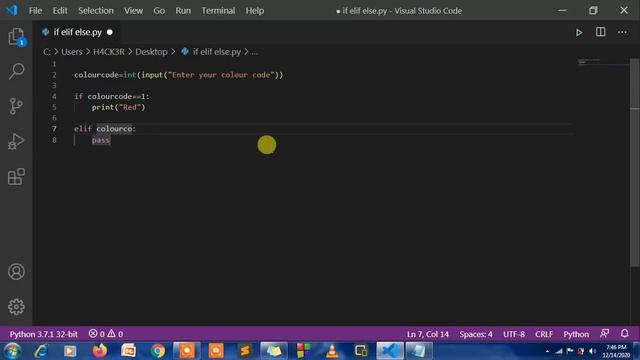The image size is (640, 360).
Task: Open Sublime Text from the taskbar
Action: [x=244, y=351]
